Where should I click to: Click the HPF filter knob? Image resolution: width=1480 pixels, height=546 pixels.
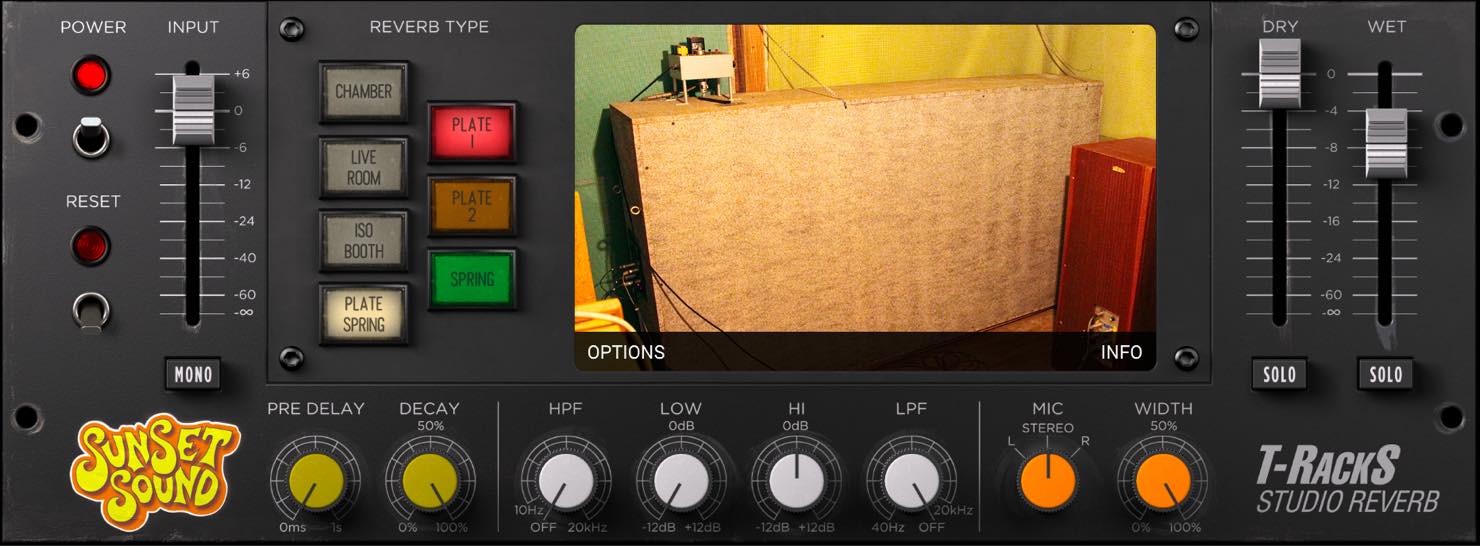[566, 482]
